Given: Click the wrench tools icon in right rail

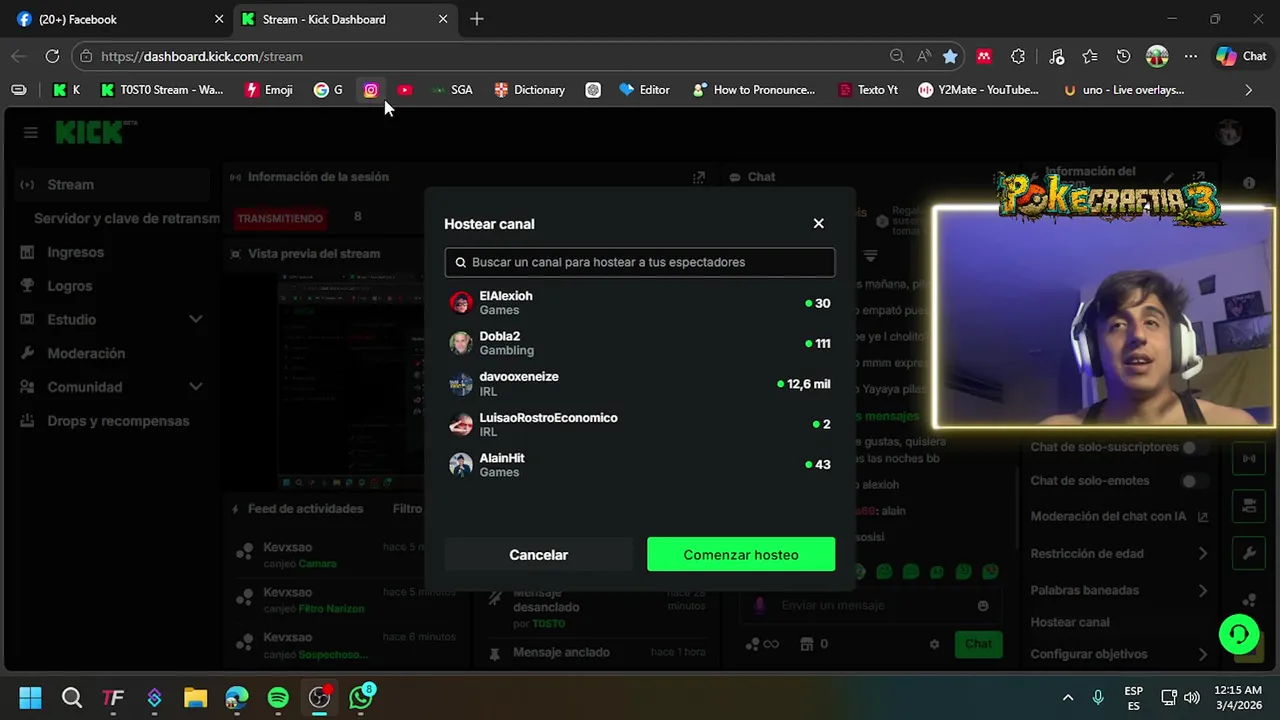Looking at the screenshot, I should [x=1249, y=553].
